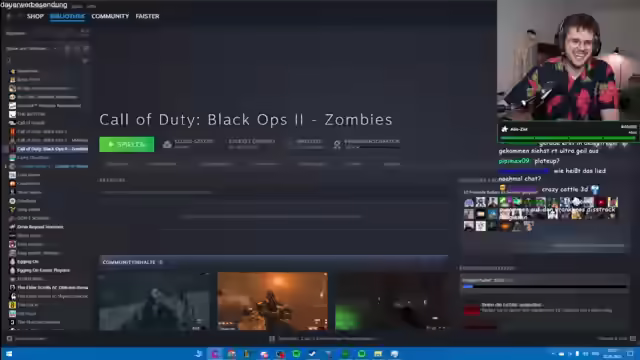Click the first friend avatar in friends panel
640x360 pixels.
[x=469, y=202]
